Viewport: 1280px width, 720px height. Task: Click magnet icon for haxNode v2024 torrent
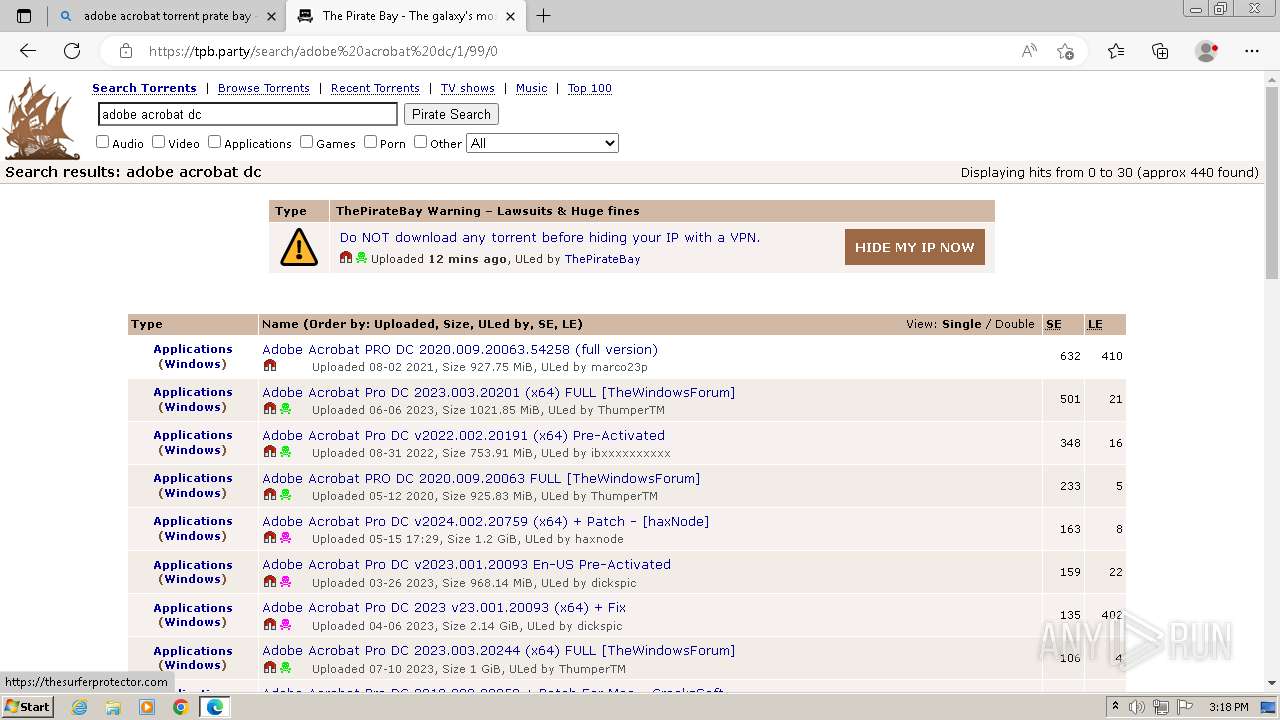click(x=270, y=538)
